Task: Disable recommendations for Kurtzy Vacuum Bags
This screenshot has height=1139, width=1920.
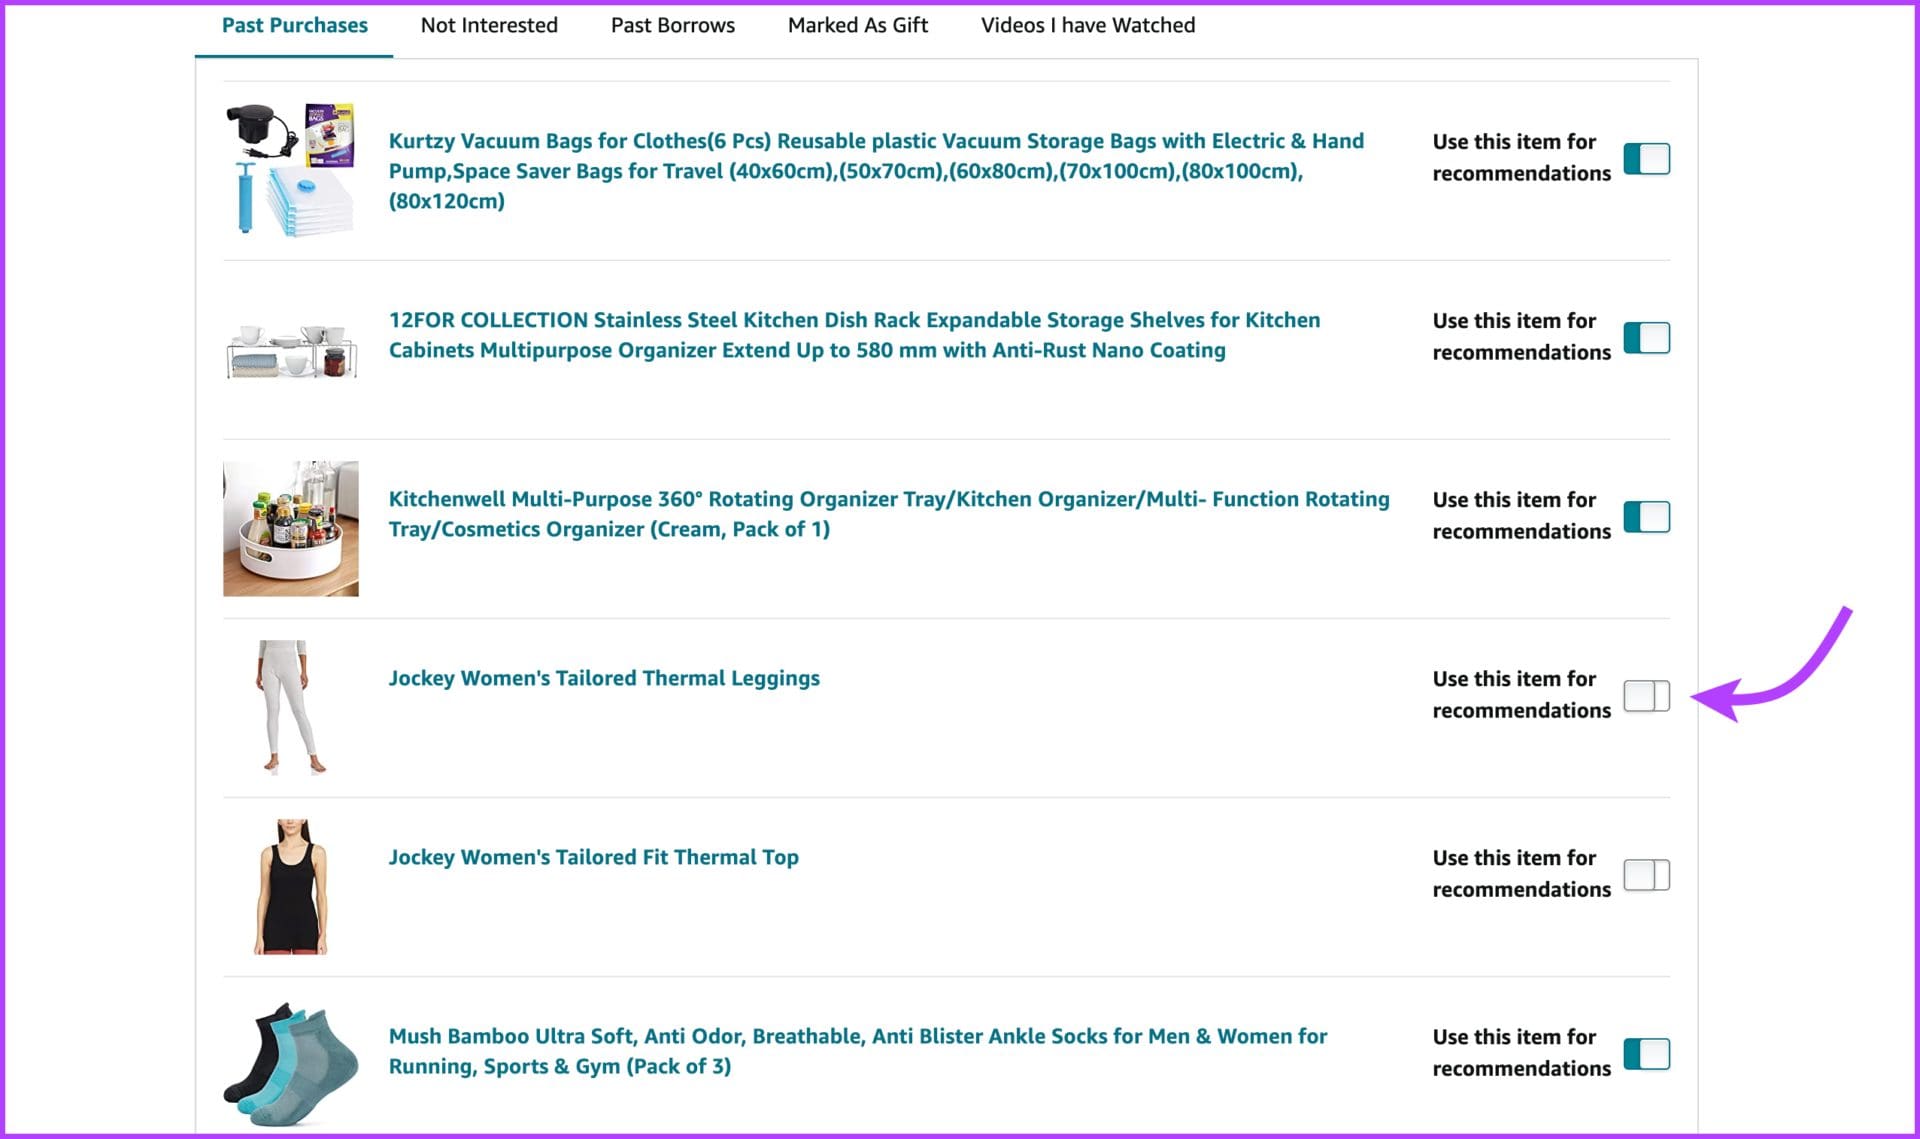Action: (x=1646, y=158)
